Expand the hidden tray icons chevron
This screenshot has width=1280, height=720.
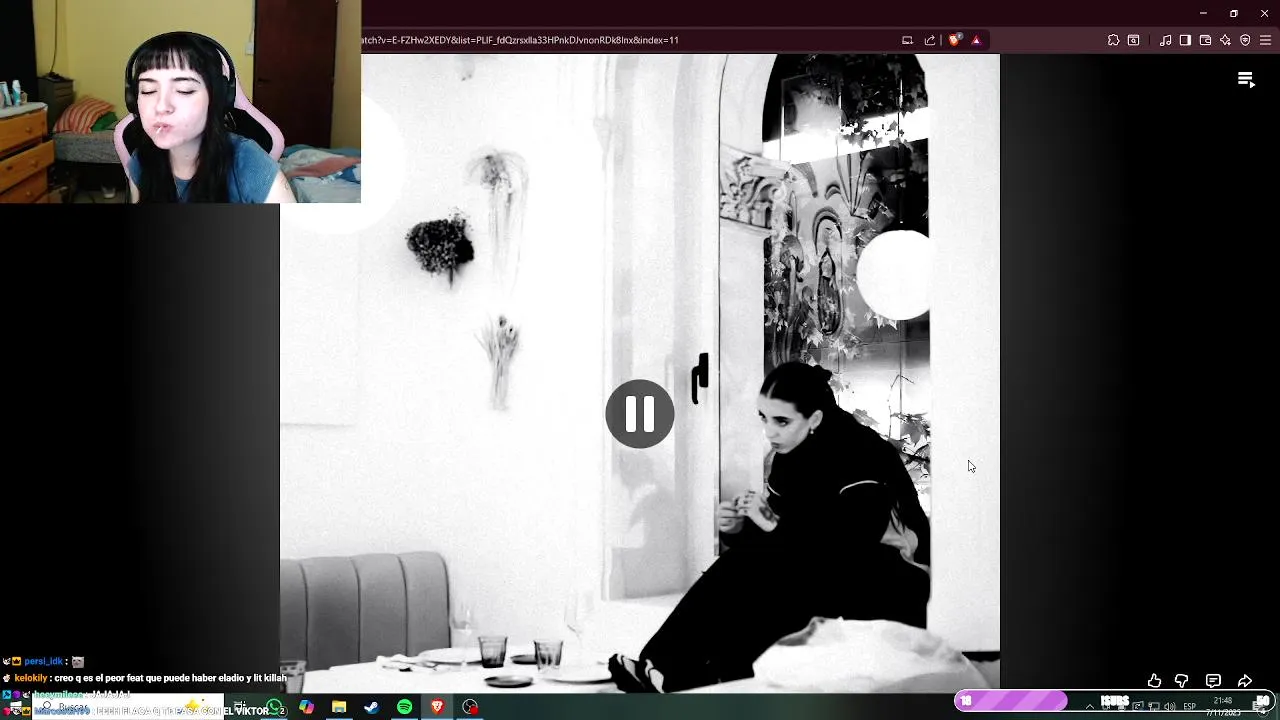click(1090, 707)
